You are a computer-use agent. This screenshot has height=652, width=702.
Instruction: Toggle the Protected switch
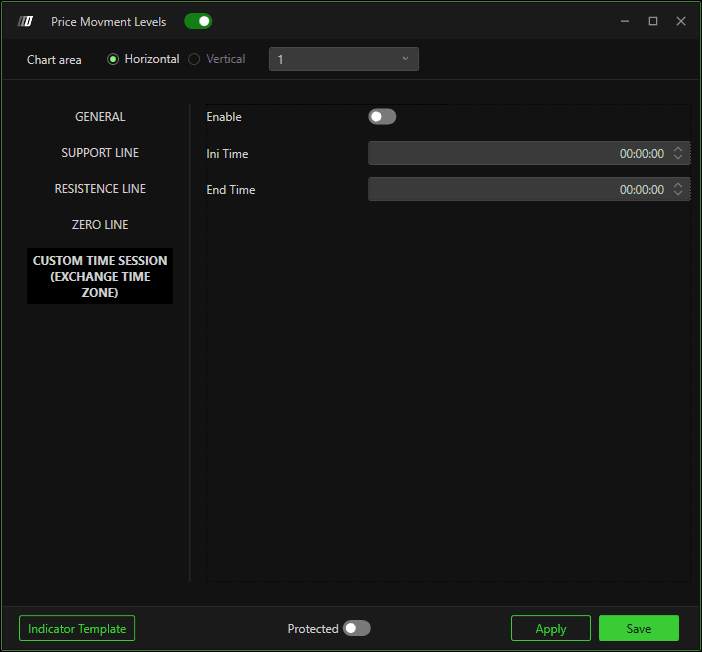coord(356,628)
